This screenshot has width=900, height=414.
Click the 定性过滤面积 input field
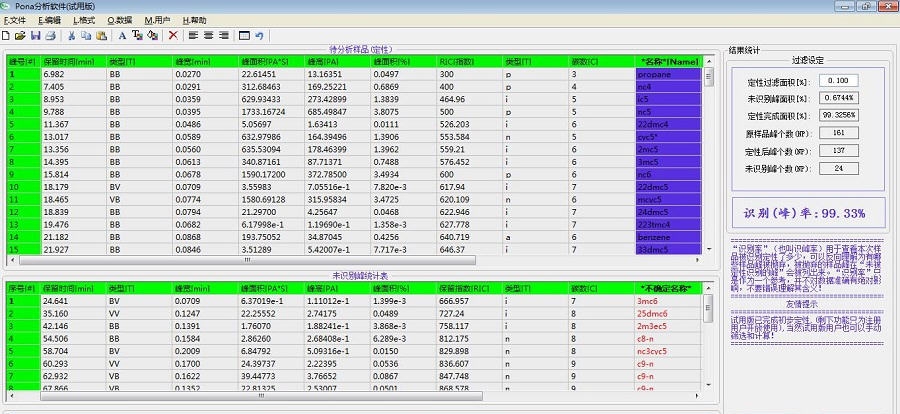(837, 80)
